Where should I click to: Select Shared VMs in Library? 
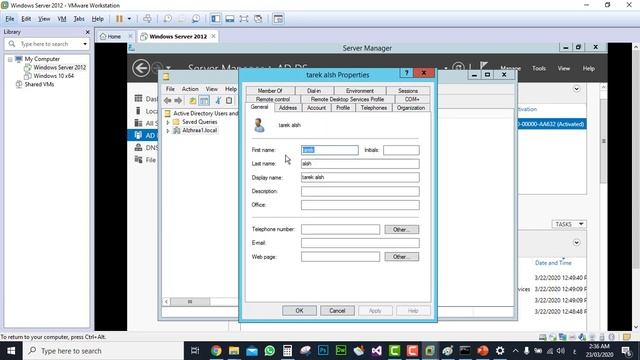pyautogui.click(x=39, y=84)
